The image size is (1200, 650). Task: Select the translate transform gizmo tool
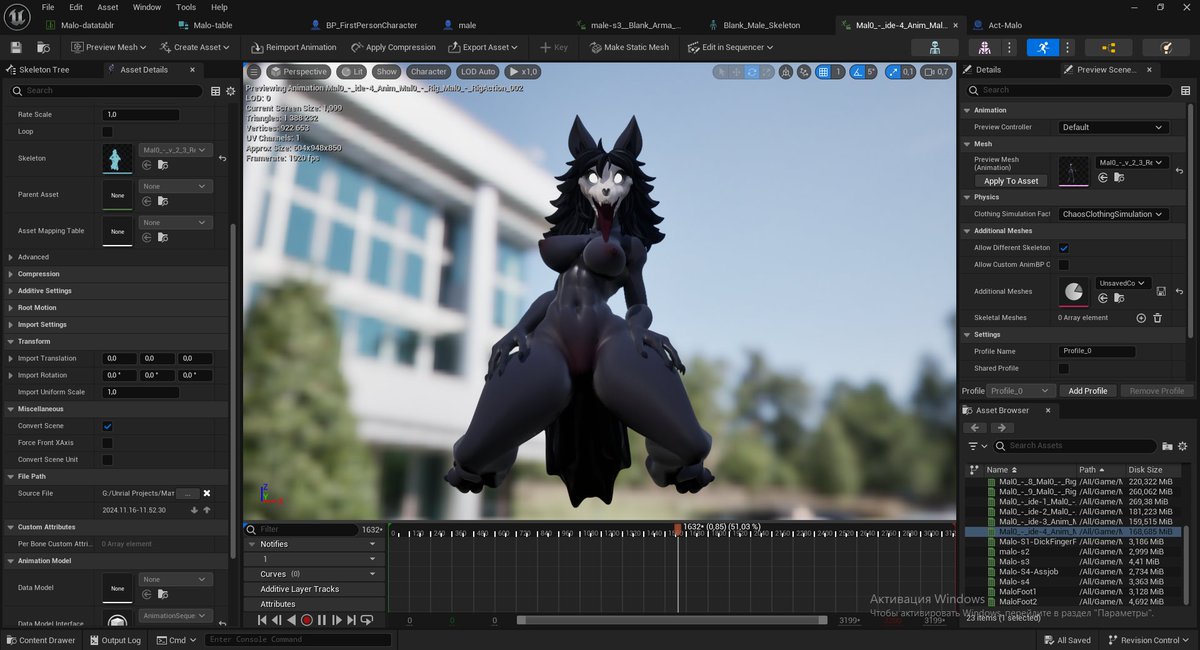pyautogui.click(x=736, y=71)
